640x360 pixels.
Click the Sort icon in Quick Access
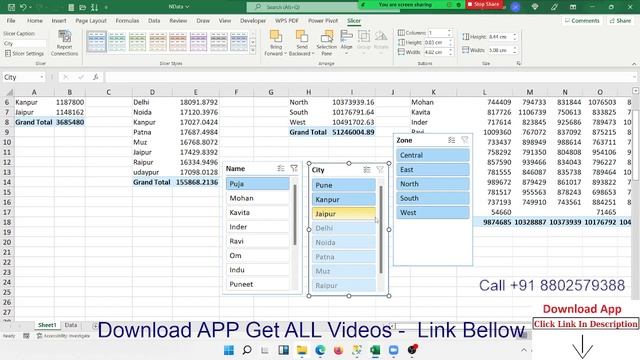(95, 7)
